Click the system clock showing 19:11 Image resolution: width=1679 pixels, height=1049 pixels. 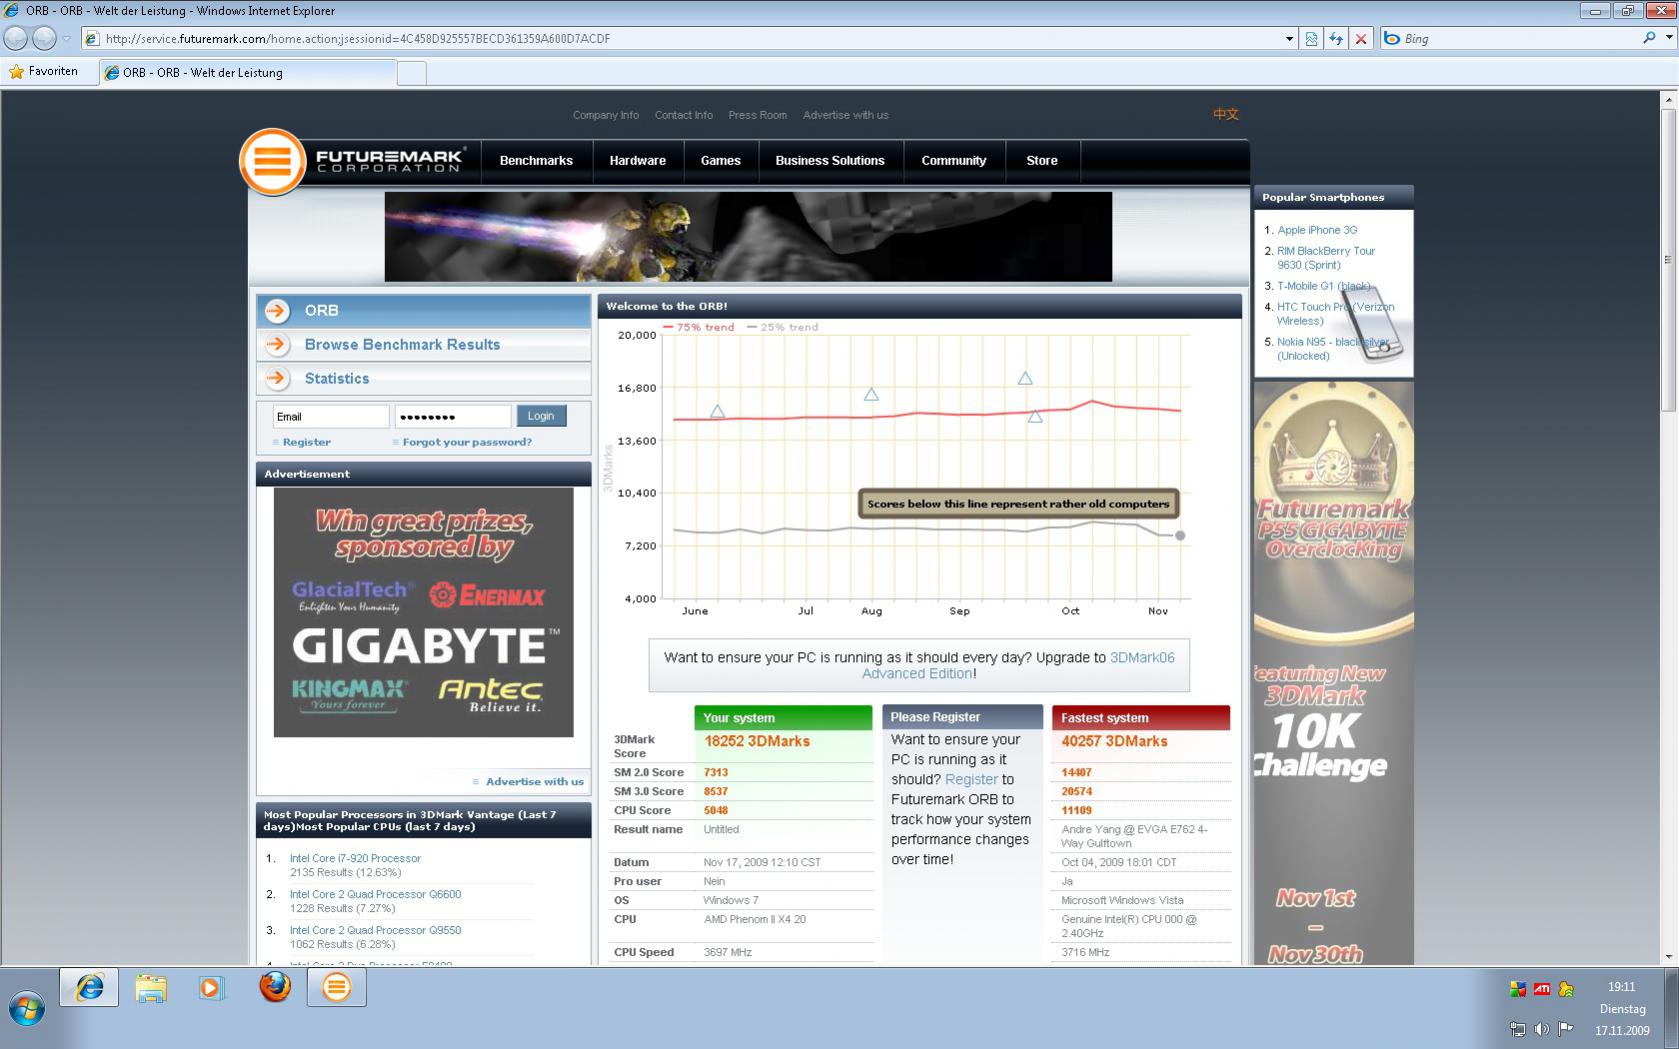(1621, 987)
